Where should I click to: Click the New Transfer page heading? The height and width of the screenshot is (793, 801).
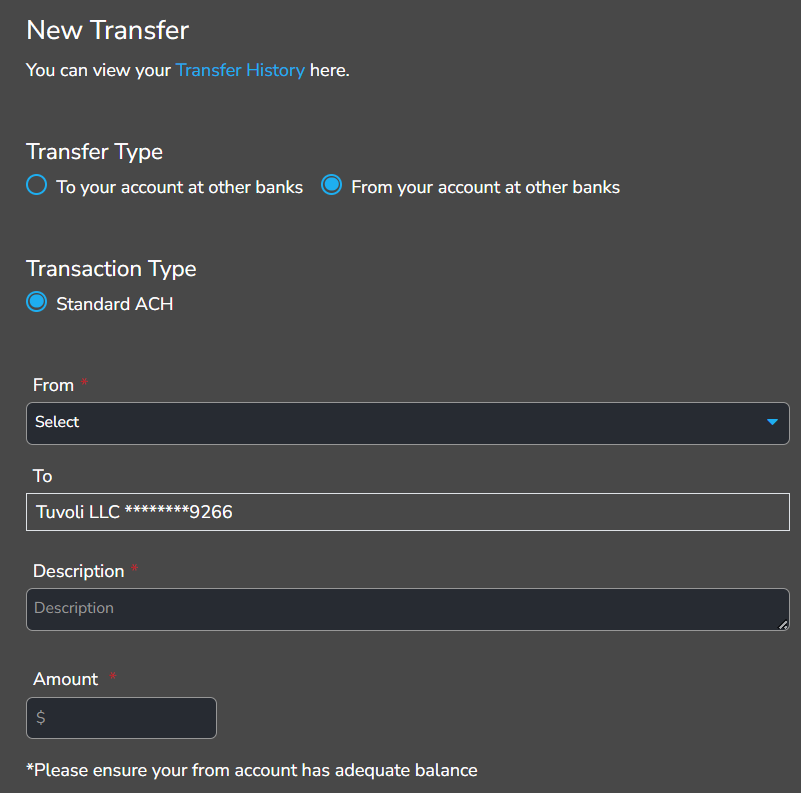click(x=107, y=30)
